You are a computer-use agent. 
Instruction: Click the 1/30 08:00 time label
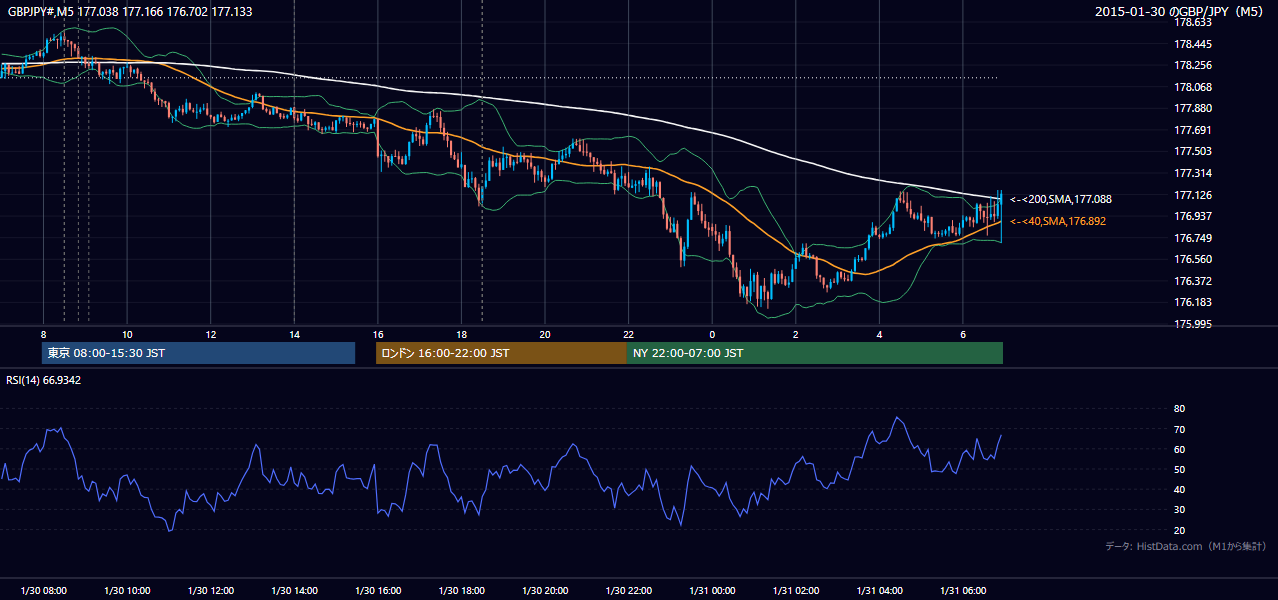pos(43,590)
